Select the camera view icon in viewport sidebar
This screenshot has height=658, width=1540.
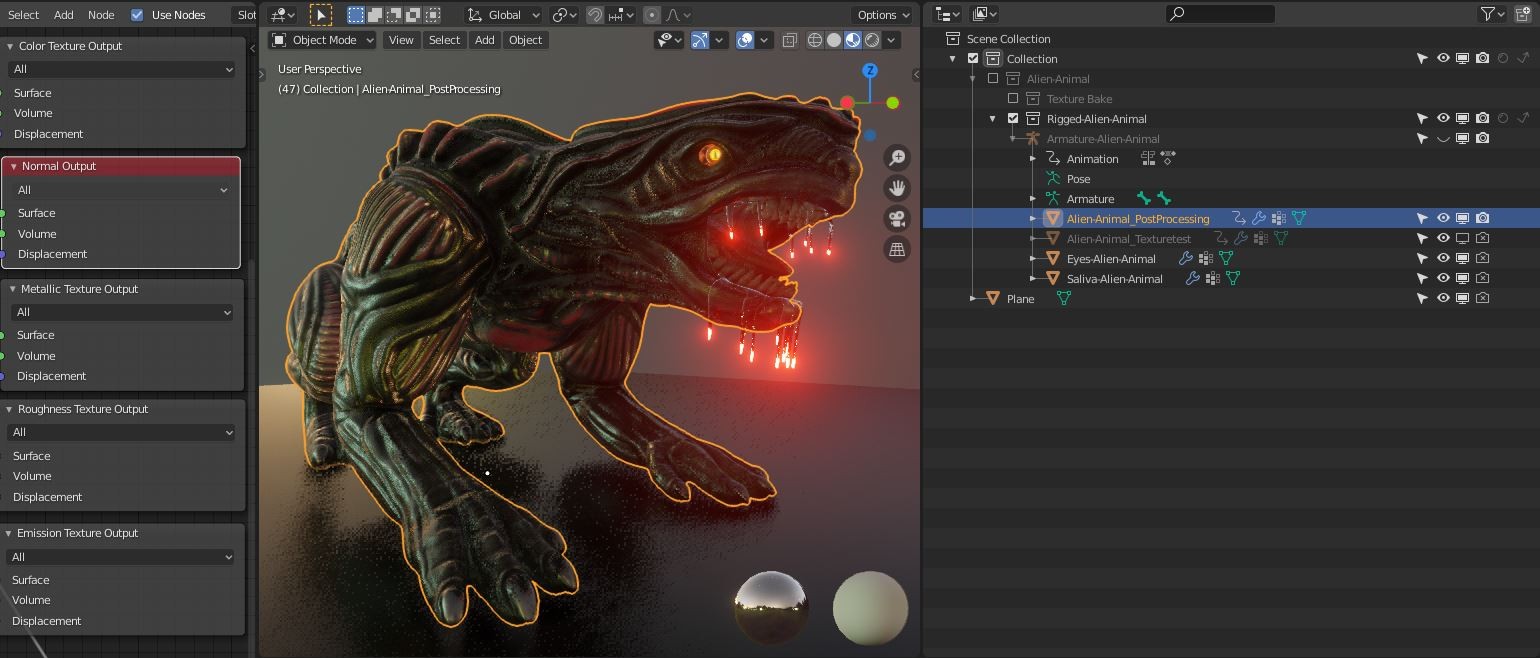pos(897,219)
